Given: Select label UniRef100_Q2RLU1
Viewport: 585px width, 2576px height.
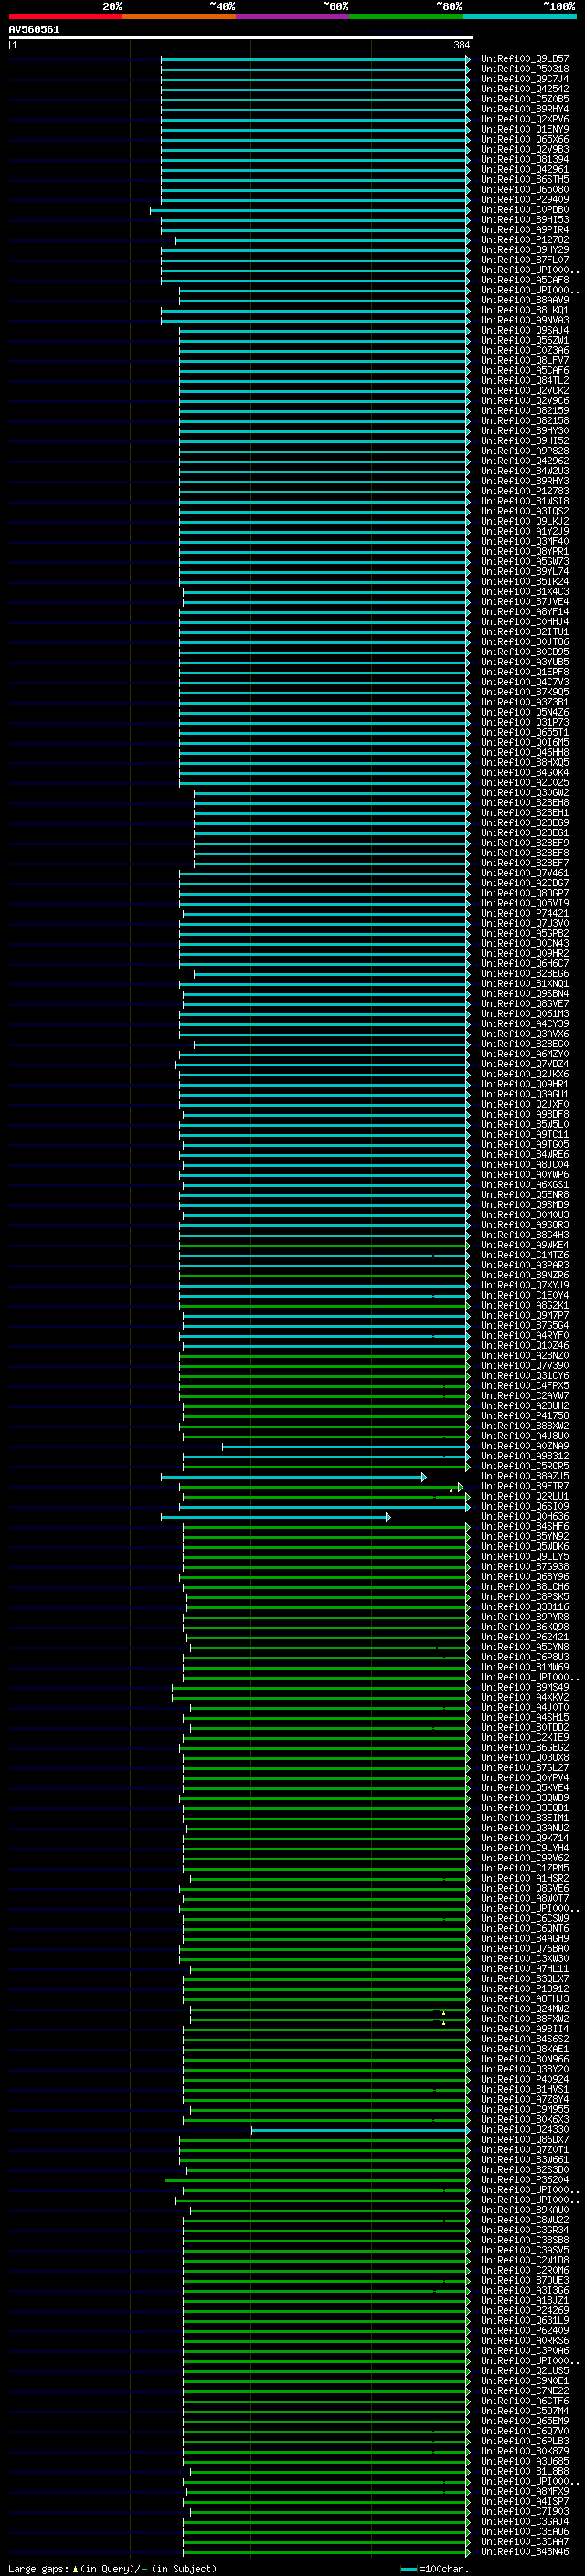Looking at the screenshot, I should (525, 1497).
